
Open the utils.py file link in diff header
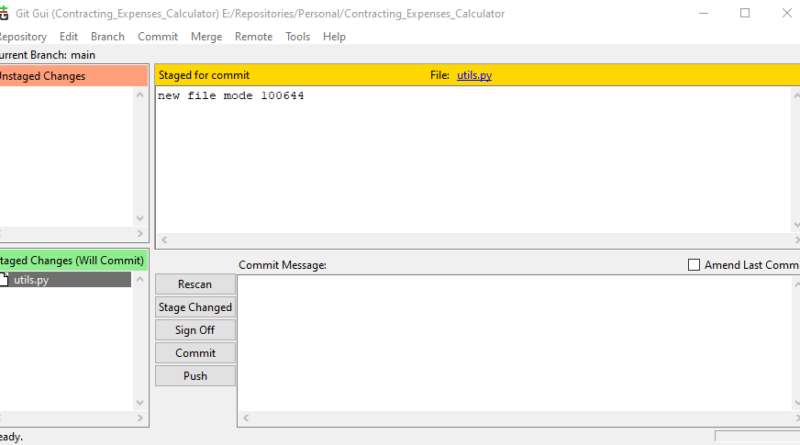click(474, 75)
